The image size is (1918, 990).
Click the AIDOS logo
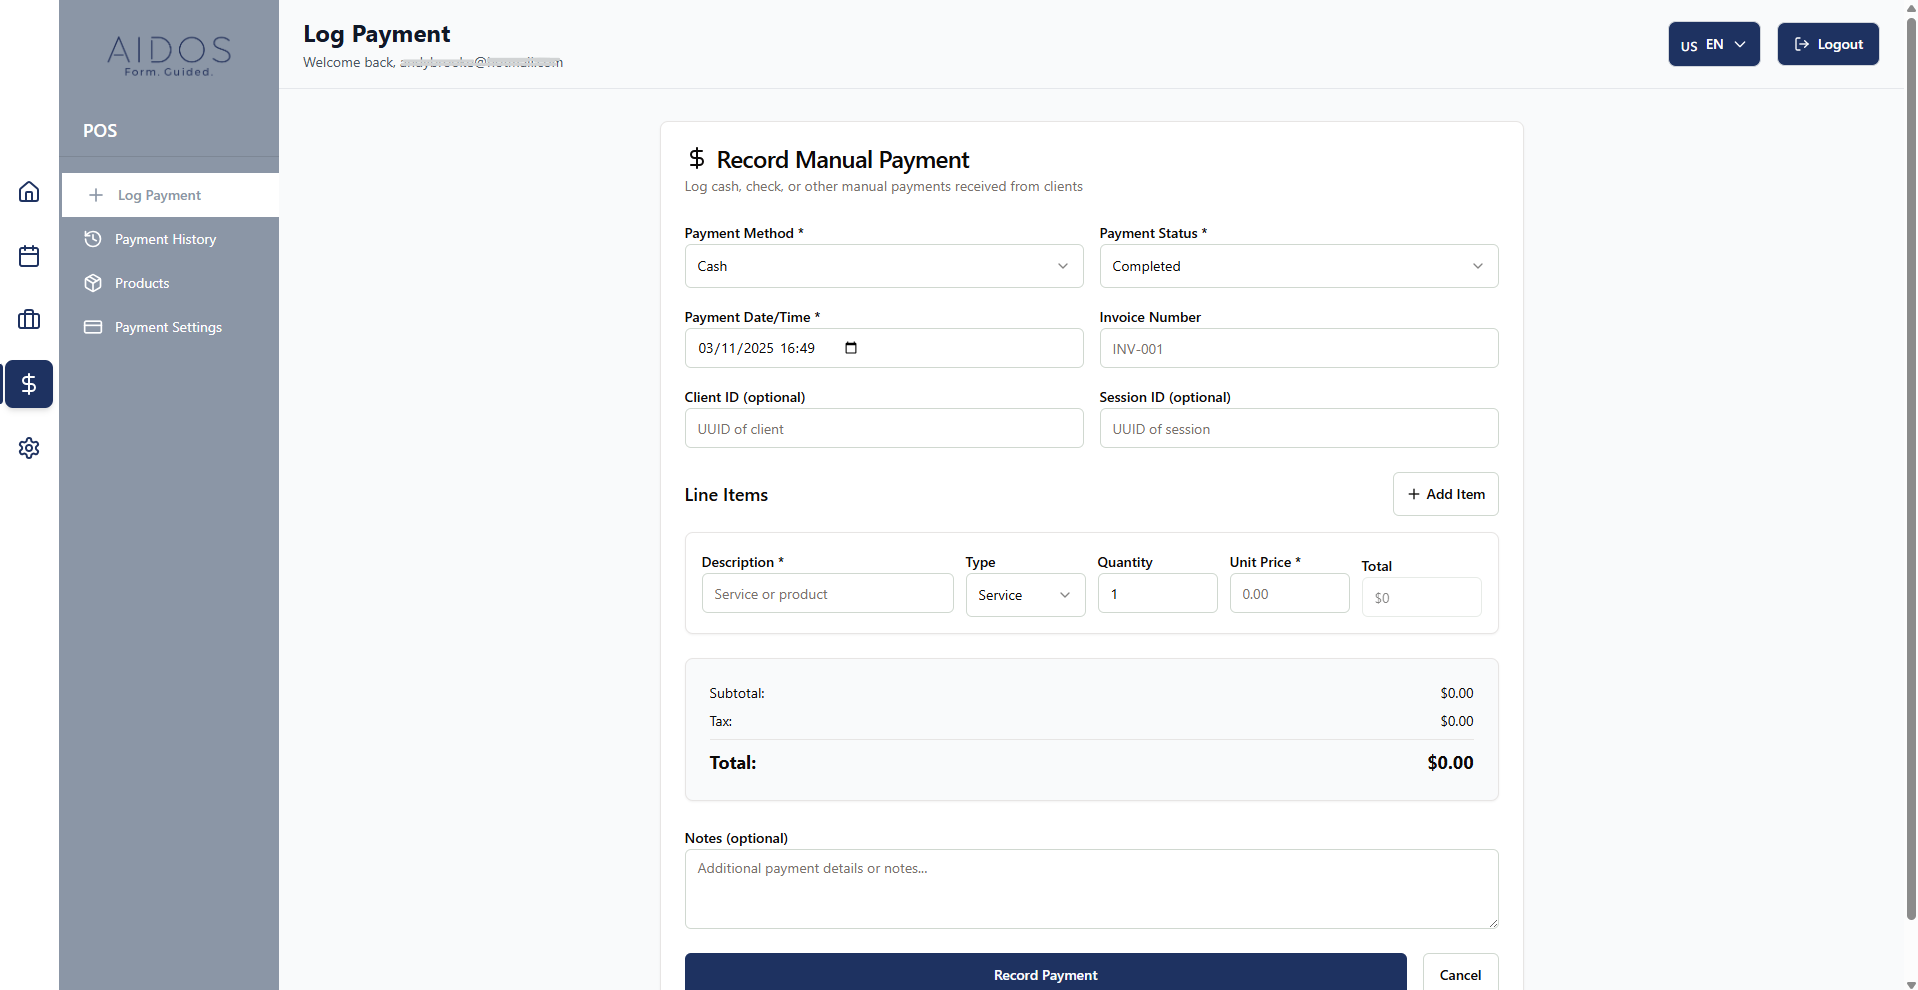pyautogui.click(x=169, y=55)
